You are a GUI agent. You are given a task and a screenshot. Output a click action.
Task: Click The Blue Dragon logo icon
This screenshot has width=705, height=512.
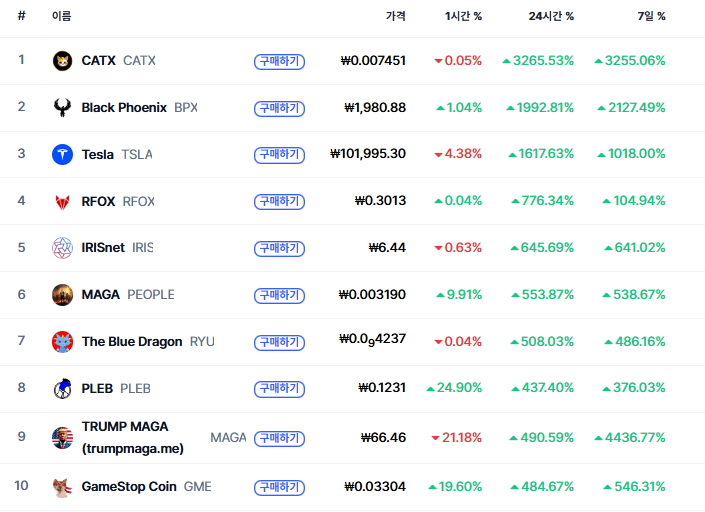coord(62,342)
